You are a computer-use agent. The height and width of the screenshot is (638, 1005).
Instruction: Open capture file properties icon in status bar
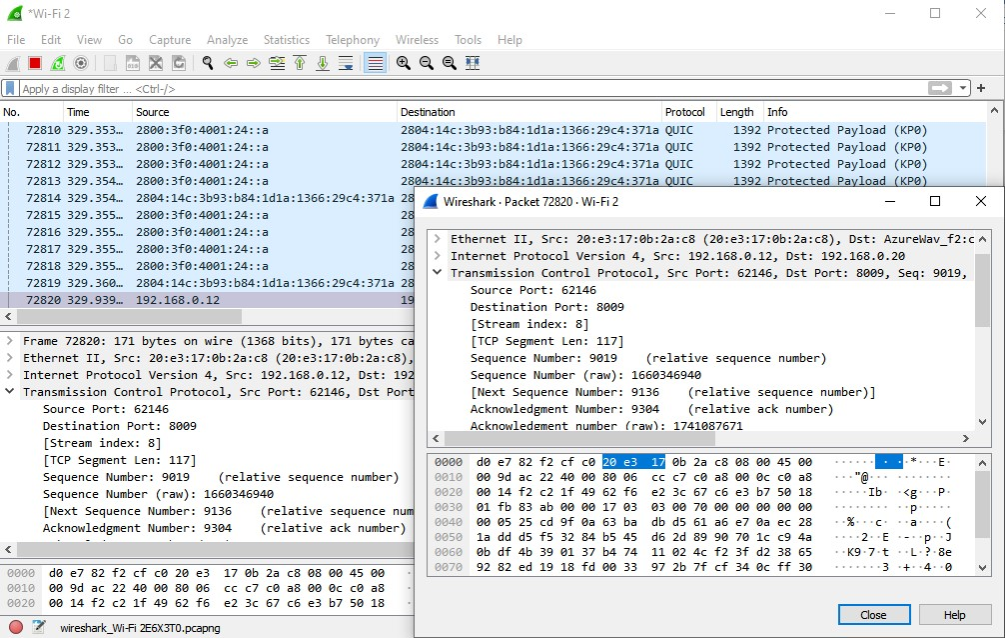(x=38, y=627)
